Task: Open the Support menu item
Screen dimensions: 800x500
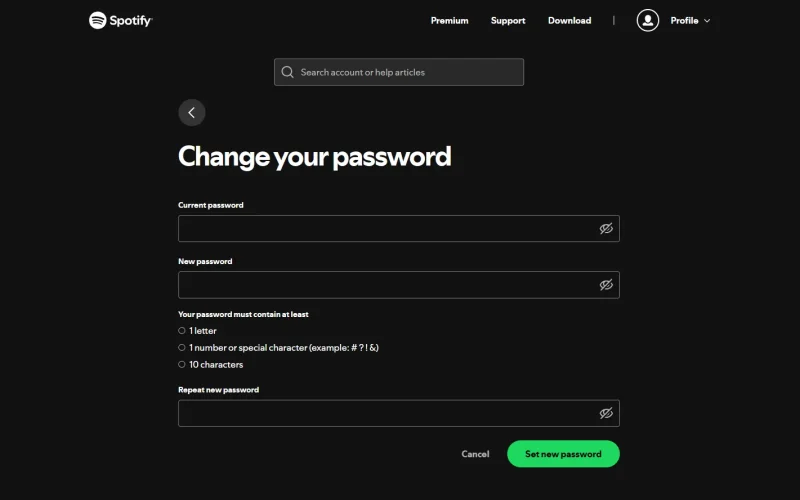Action: 508,20
